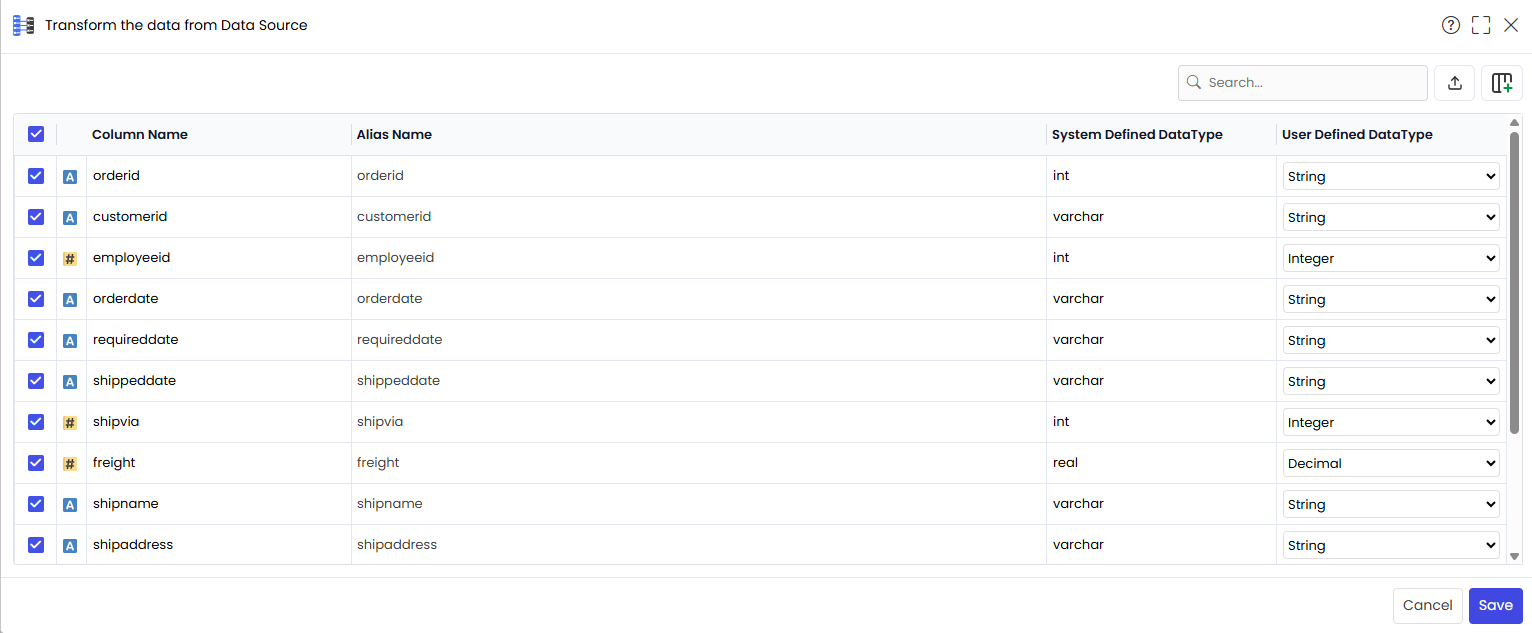
Task: Edit the alias name for shipaddress
Action: click(698, 545)
